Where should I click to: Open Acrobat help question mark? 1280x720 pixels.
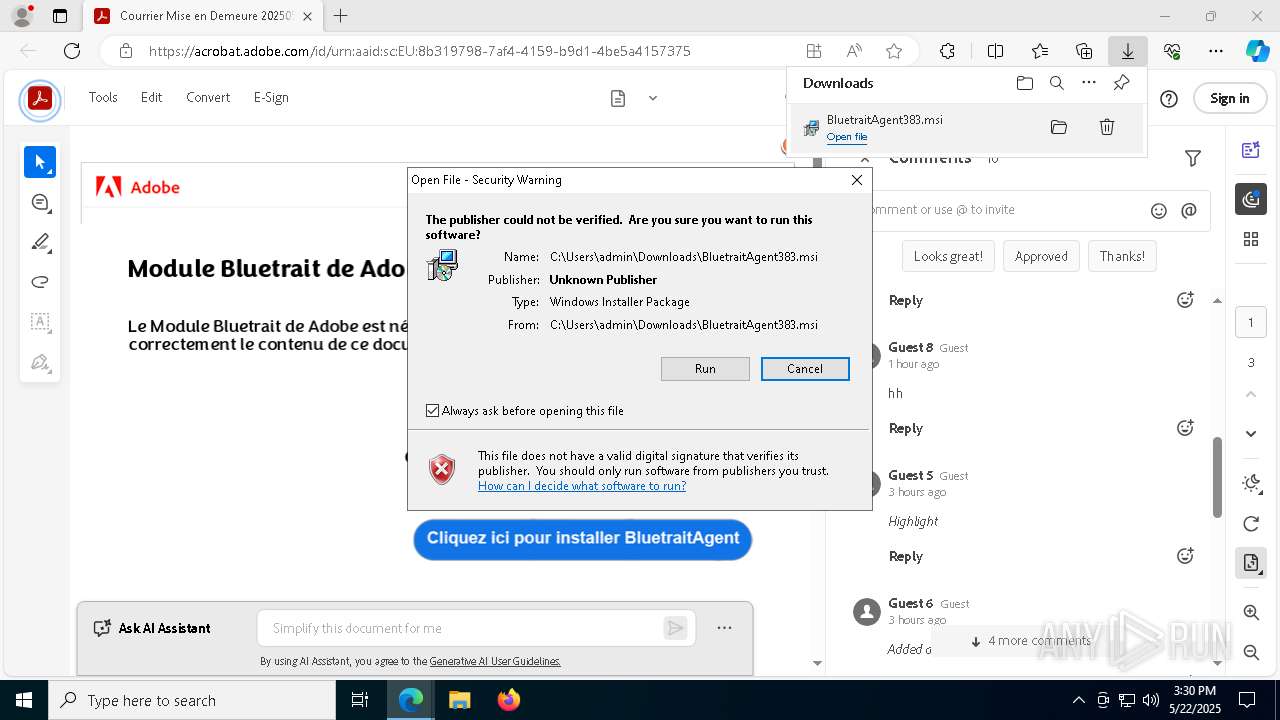1169,98
